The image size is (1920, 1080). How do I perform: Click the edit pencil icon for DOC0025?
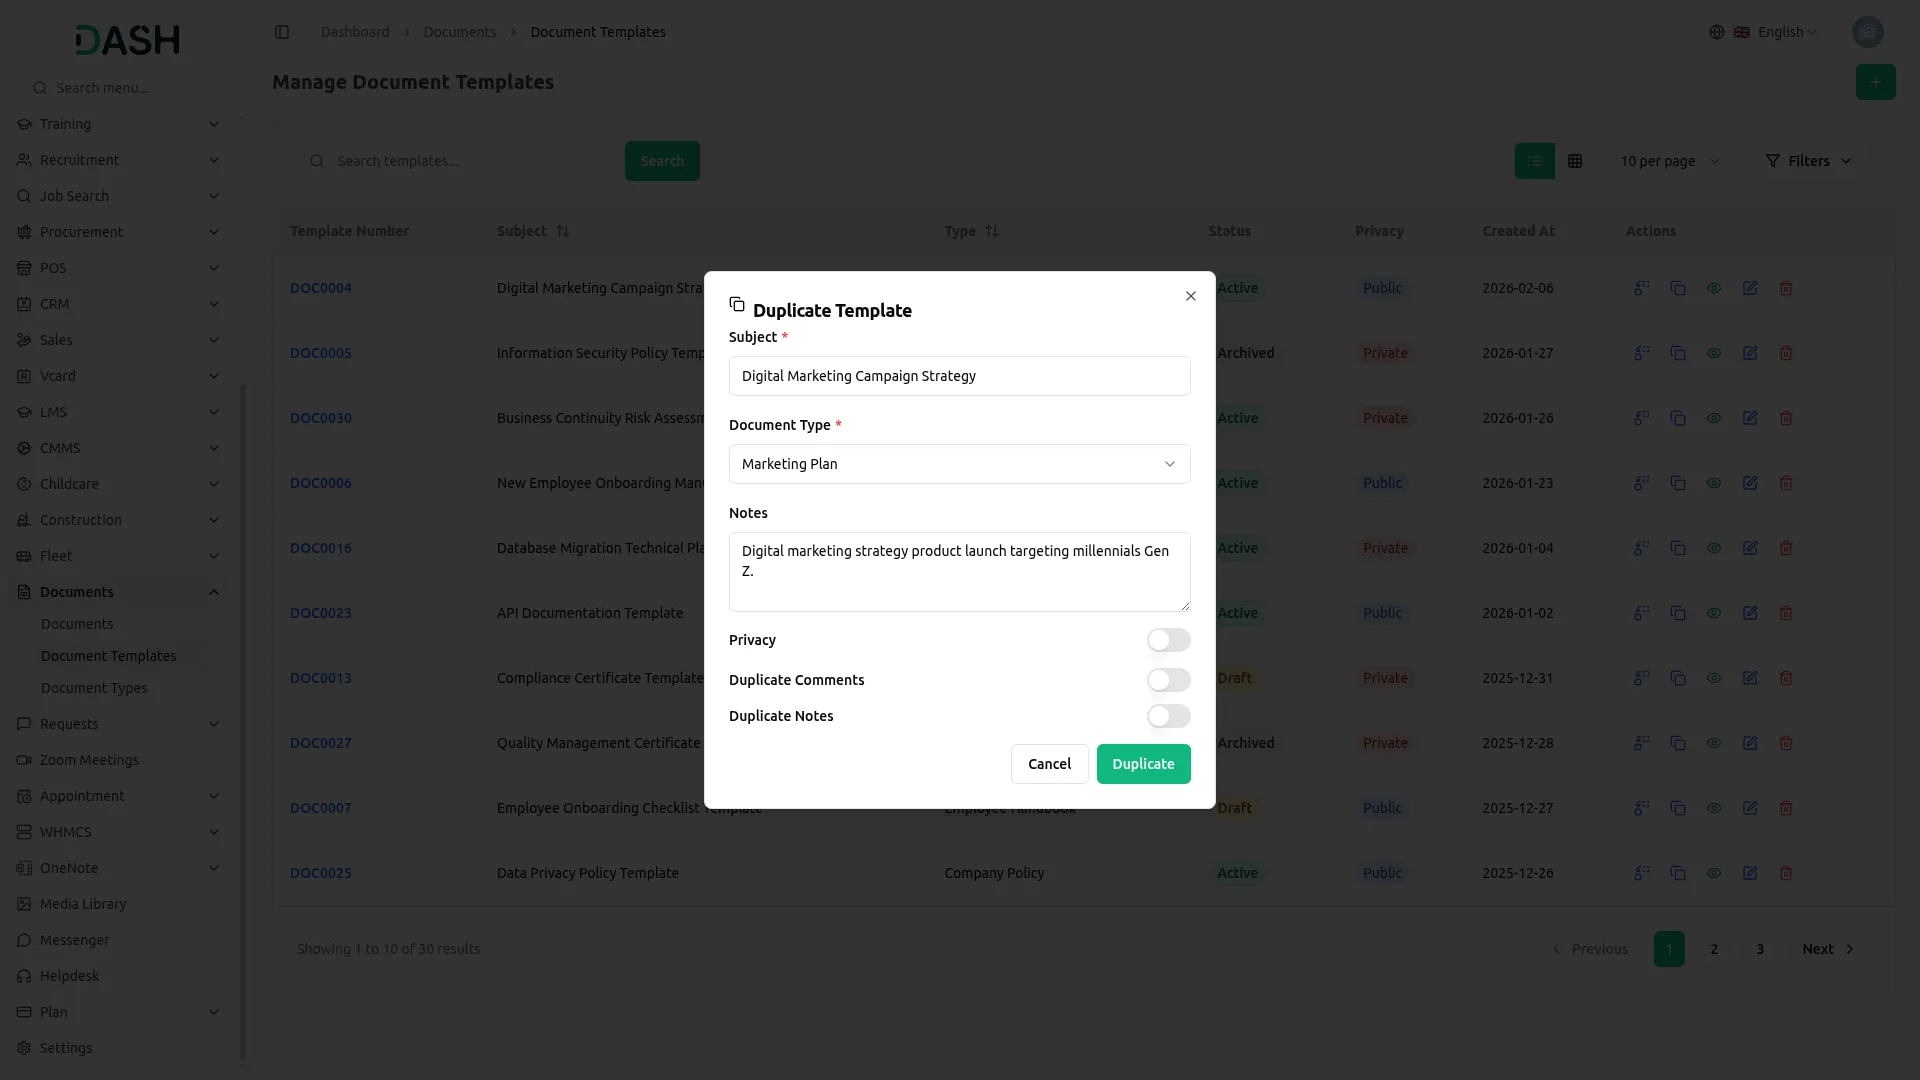click(x=1750, y=873)
